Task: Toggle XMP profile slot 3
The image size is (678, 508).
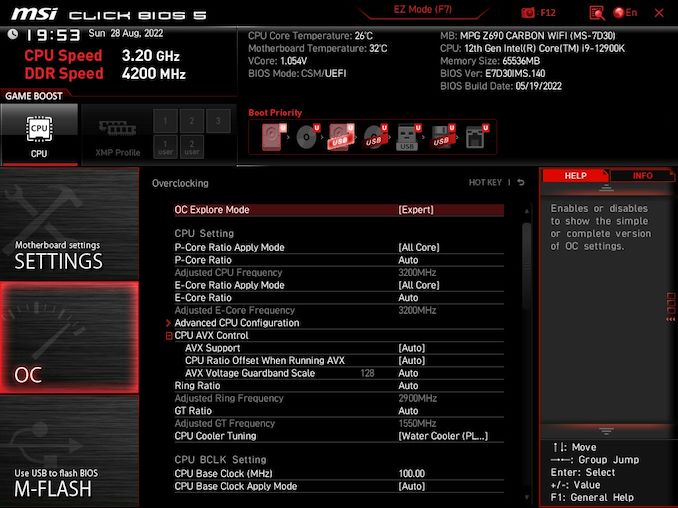Action: pos(217,121)
